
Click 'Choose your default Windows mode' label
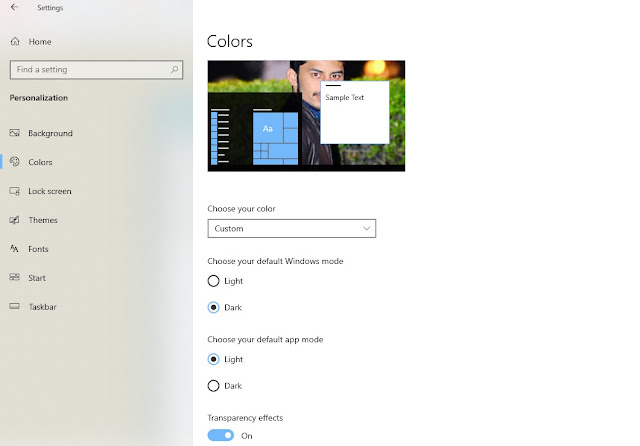275,261
